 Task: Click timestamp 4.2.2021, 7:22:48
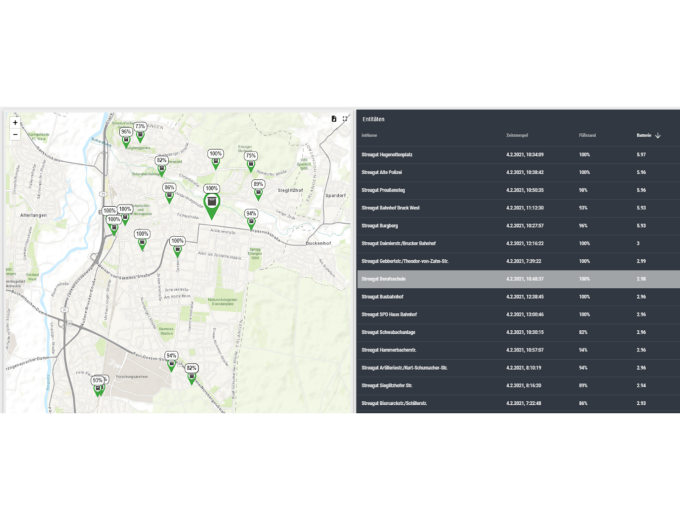tap(523, 404)
